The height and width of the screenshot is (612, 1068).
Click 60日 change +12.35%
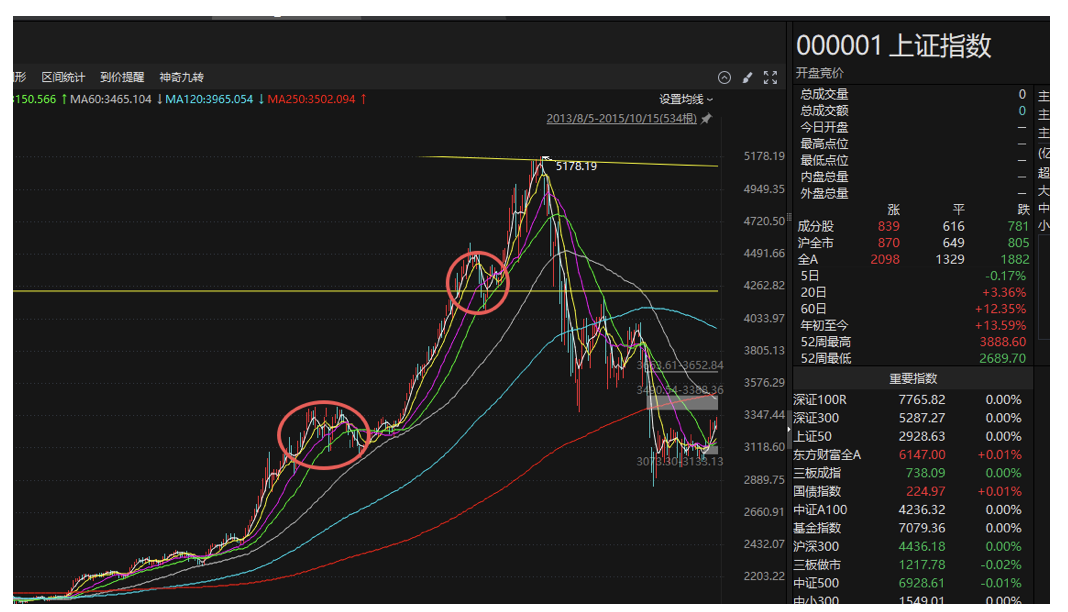click(x=1000, y=309)
